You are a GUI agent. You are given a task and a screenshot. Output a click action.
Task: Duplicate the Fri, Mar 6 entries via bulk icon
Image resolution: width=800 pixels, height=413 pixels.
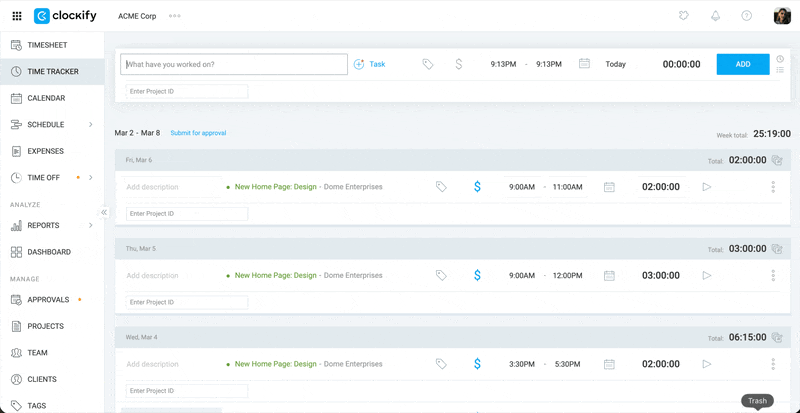[x=777, y=160]
